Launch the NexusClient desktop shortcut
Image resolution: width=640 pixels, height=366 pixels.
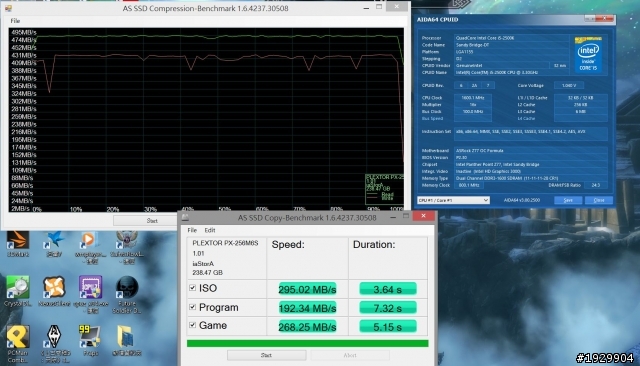[54, 291]
